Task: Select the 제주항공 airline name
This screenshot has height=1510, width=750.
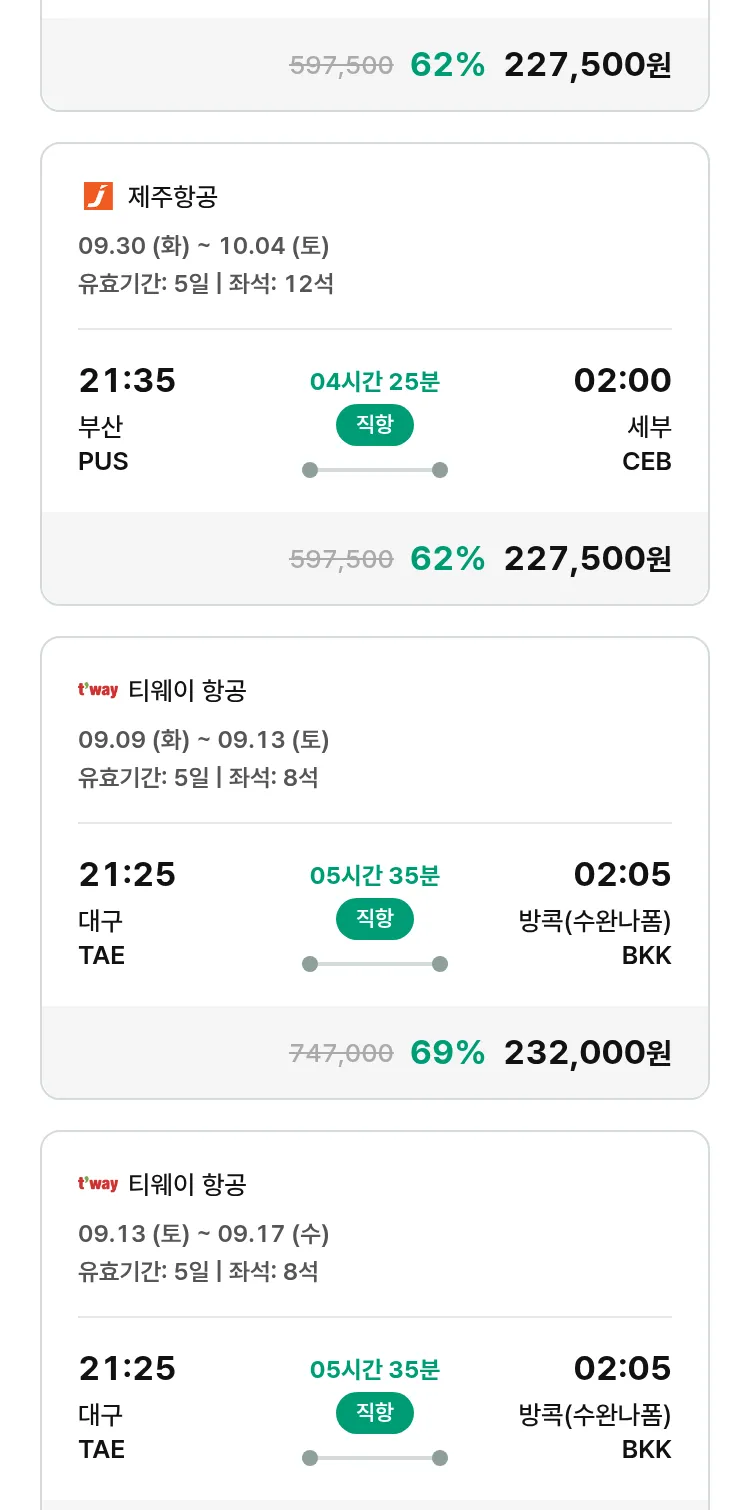Action: pyautogui.click(x=173, y=196)
